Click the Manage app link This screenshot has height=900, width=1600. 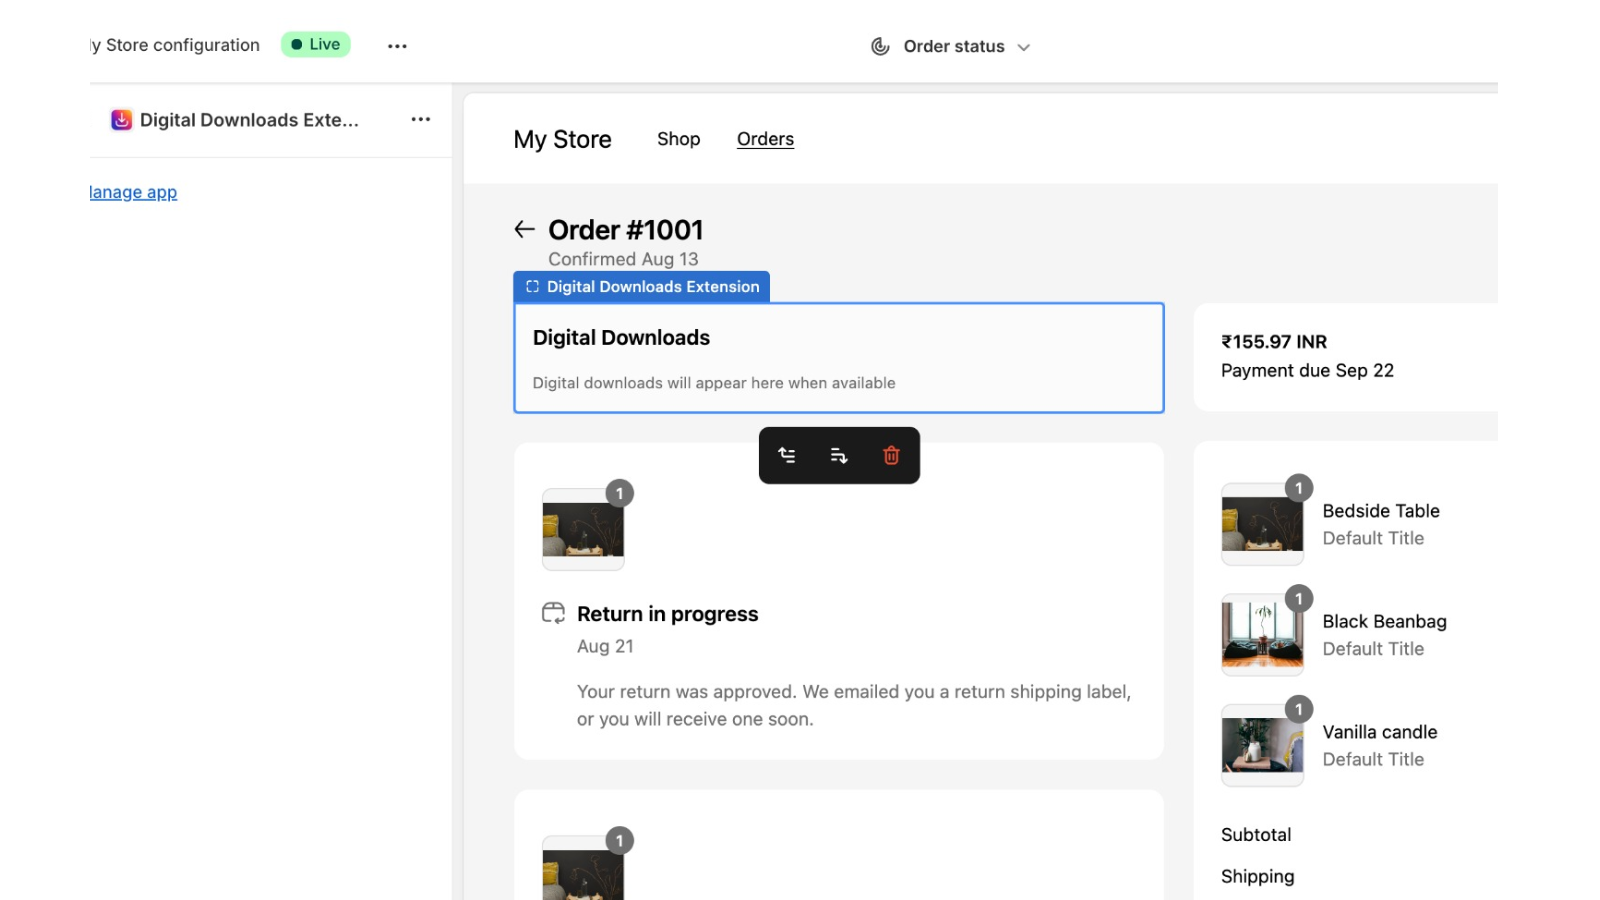coord(133,192)
